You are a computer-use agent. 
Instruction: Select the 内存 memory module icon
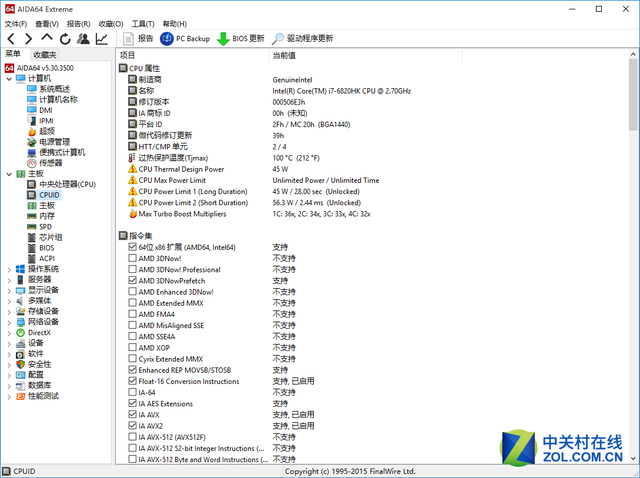[x=32, y=216]
